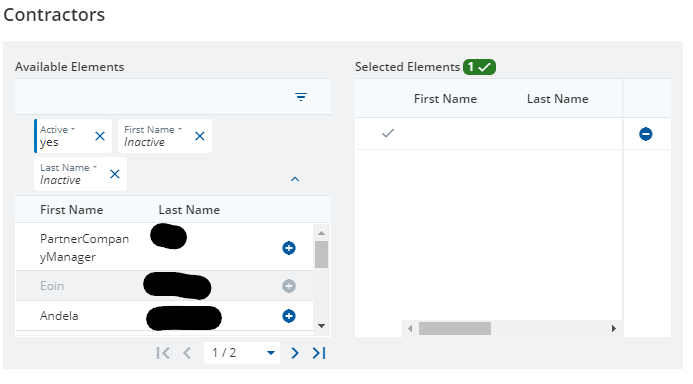Sort by Last Name in Selected Elements

[557, 99]
